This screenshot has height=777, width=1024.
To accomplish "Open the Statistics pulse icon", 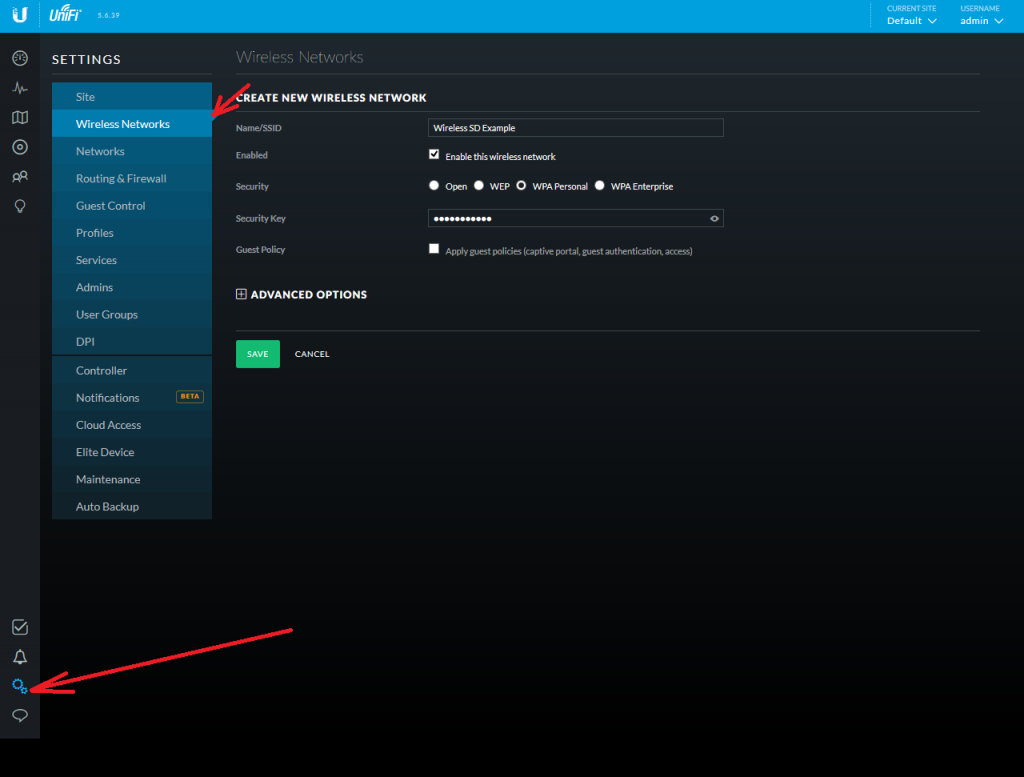I will [20, 87].
